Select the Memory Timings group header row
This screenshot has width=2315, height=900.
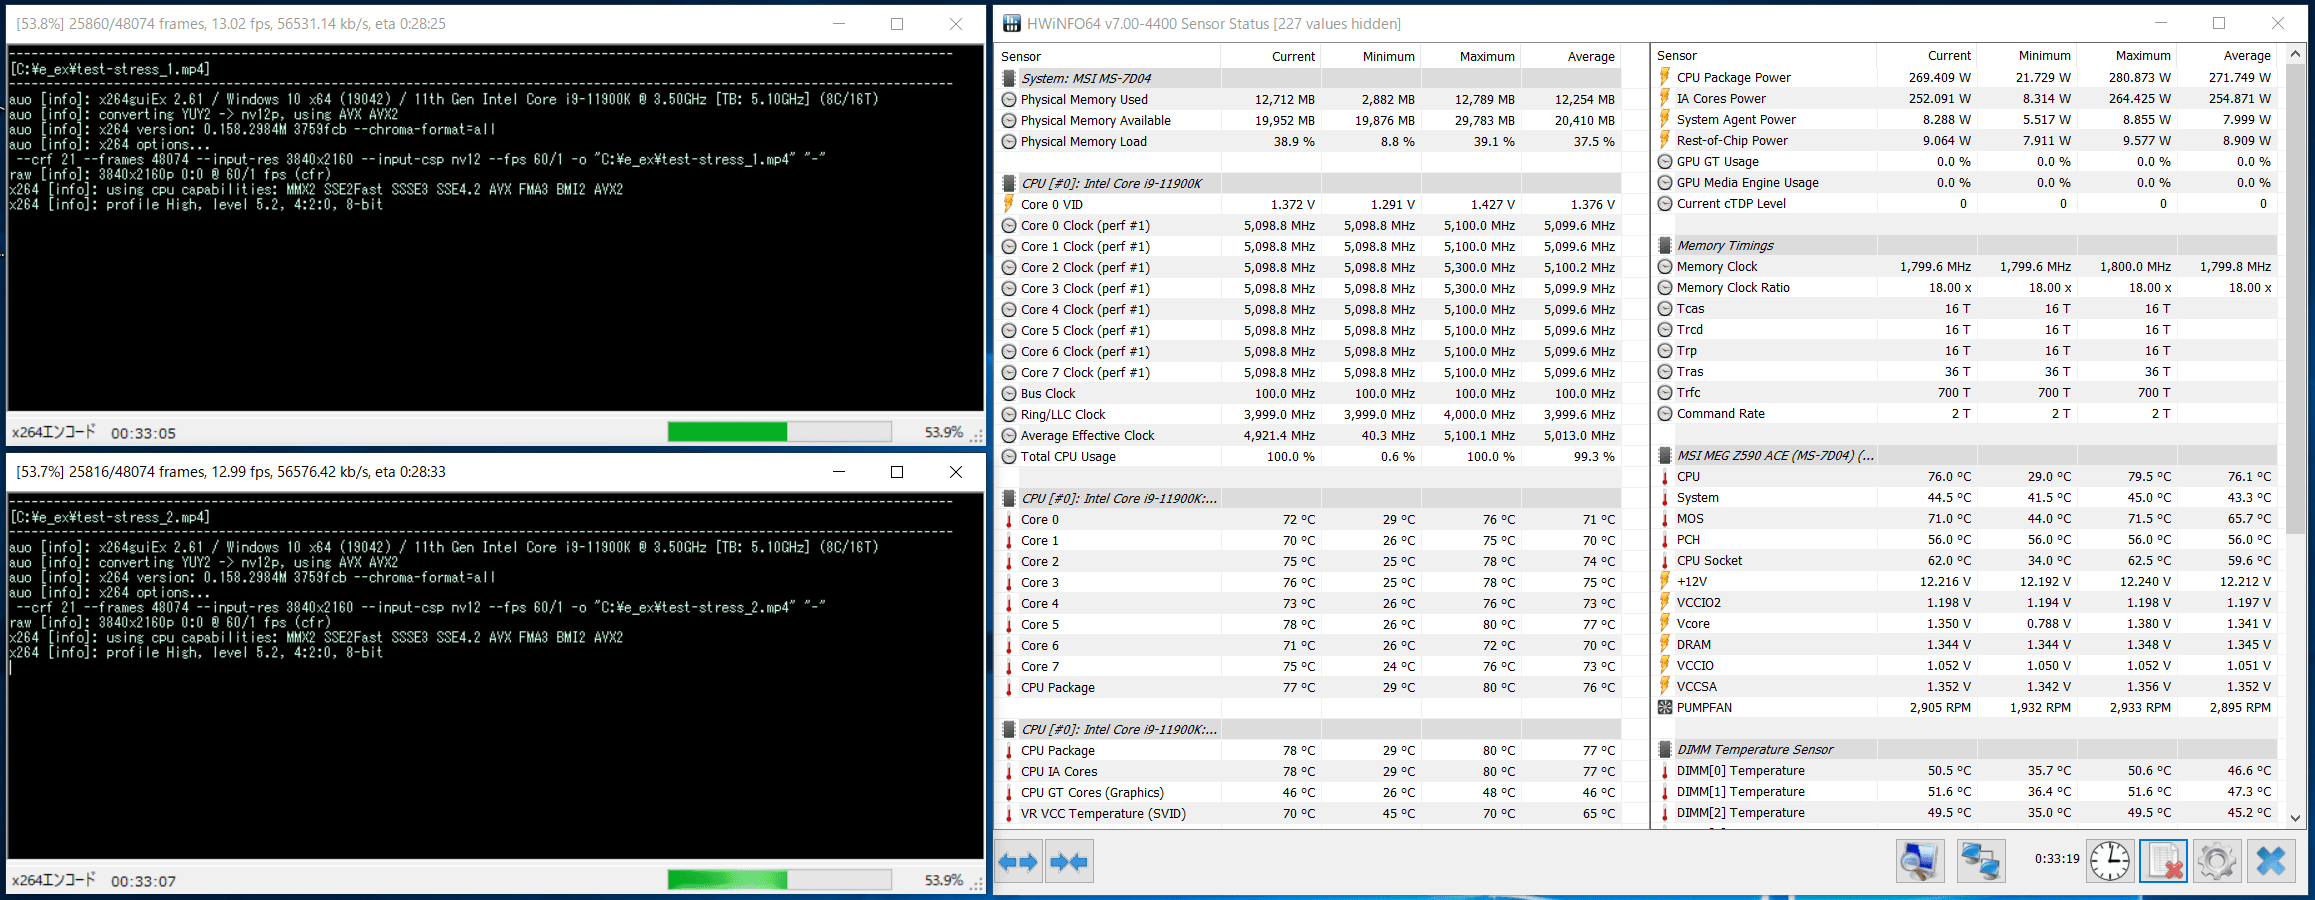click(x=1965, y=245)
